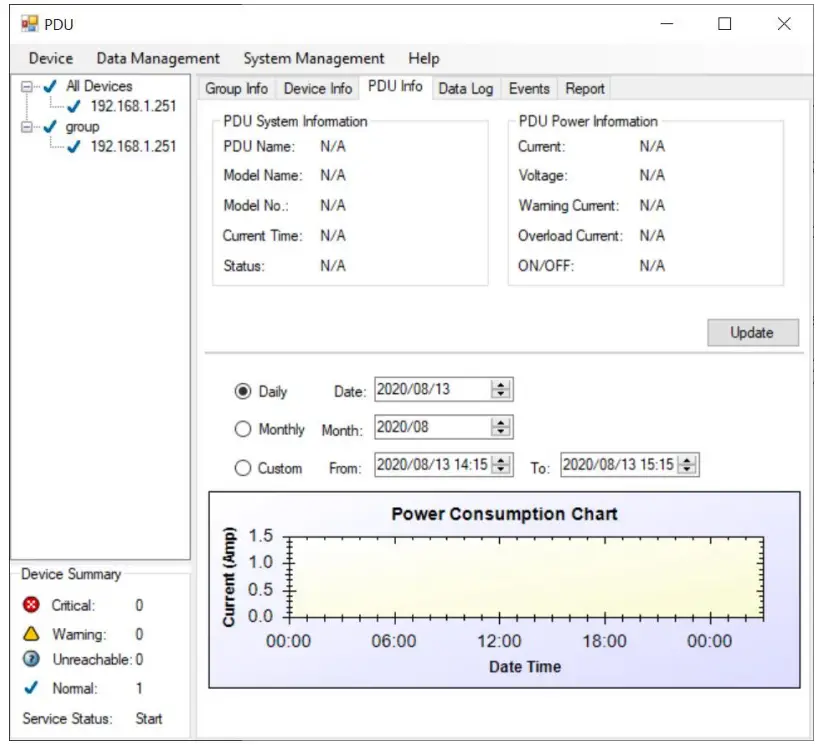The image size is (821, 745).
Task: Open the Data Management menu
Action: [x=158, y=59]
